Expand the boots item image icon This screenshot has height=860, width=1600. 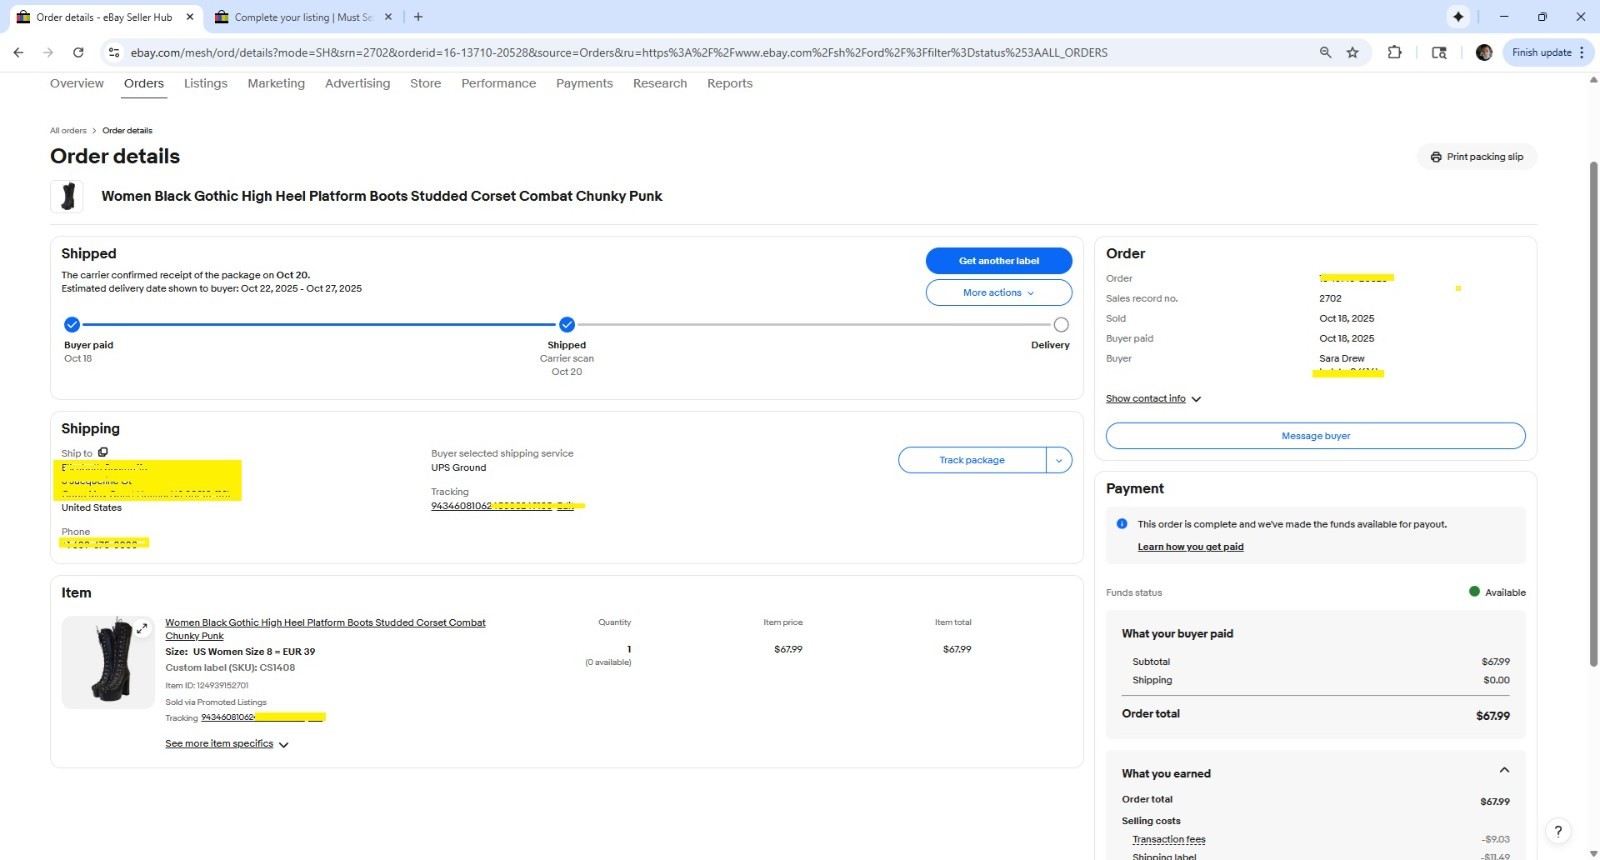[x=142, y=628]
